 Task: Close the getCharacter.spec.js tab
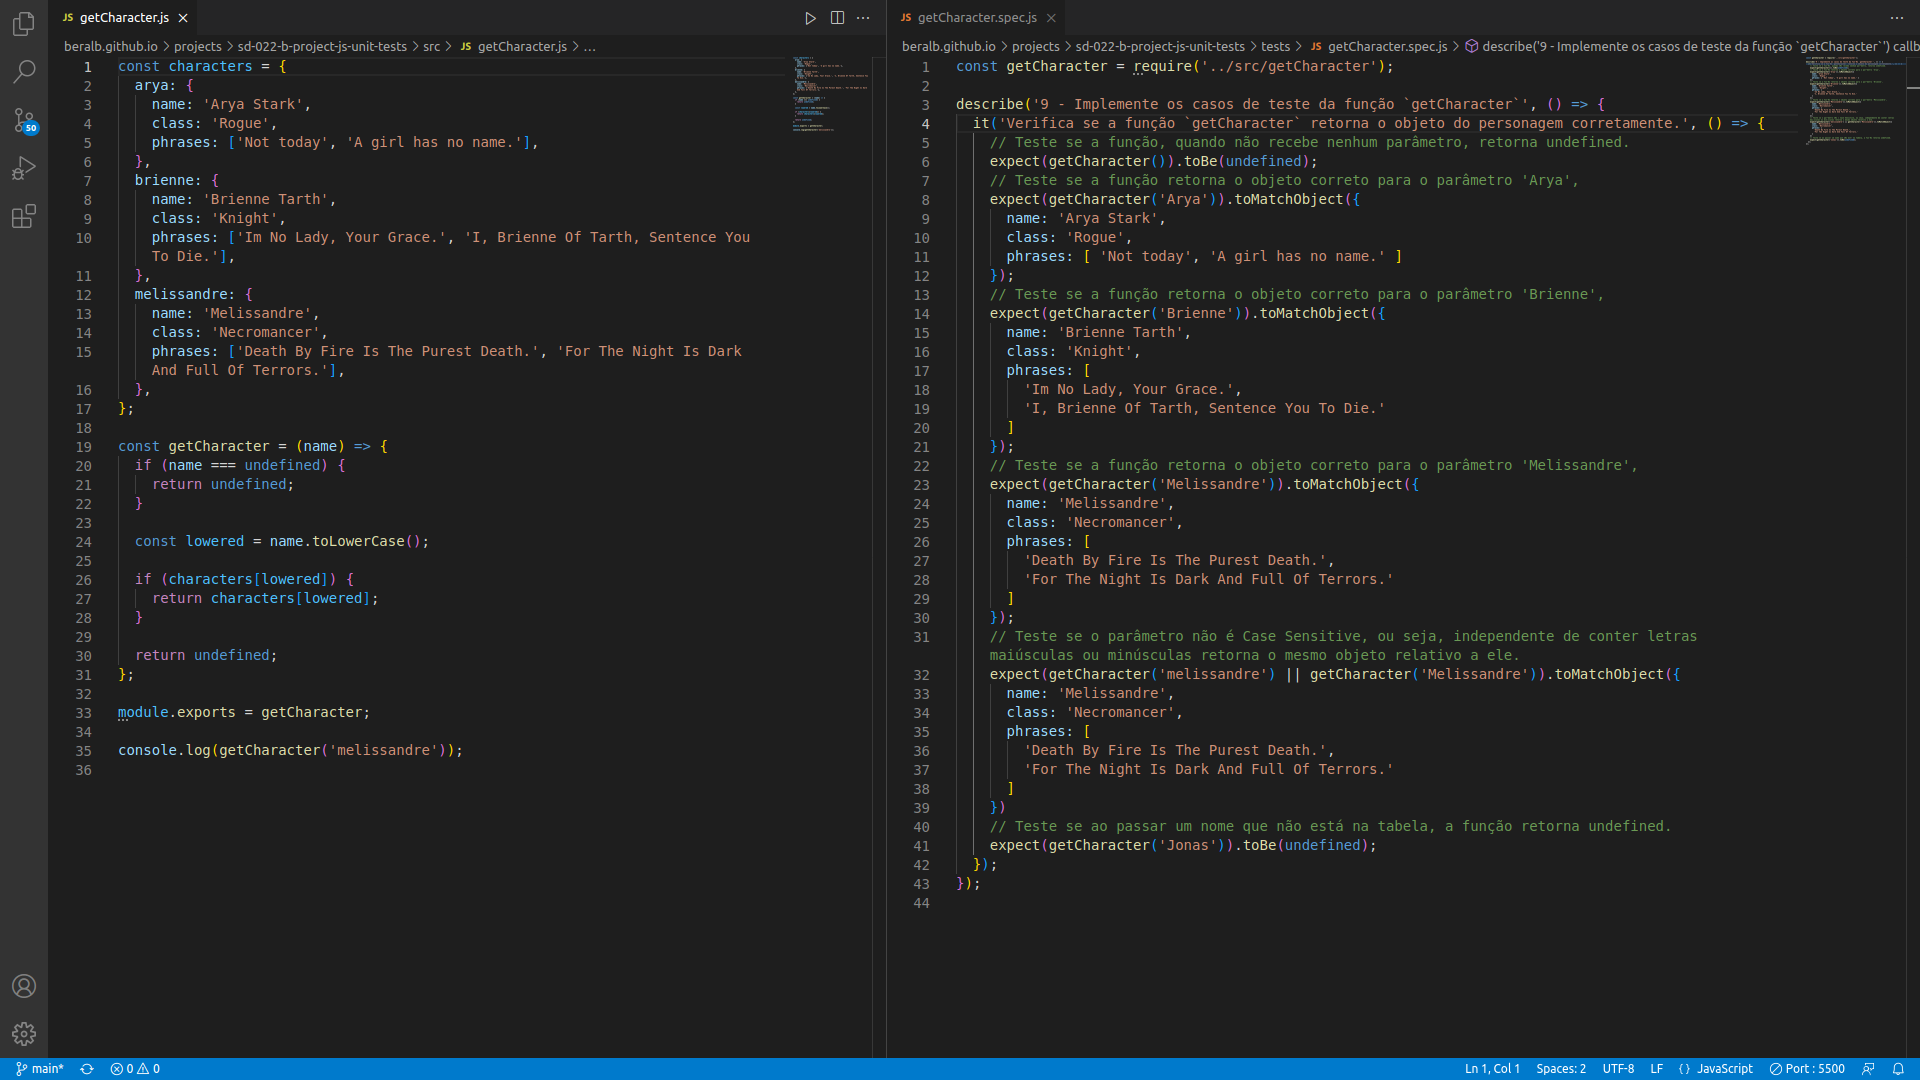1051,18
